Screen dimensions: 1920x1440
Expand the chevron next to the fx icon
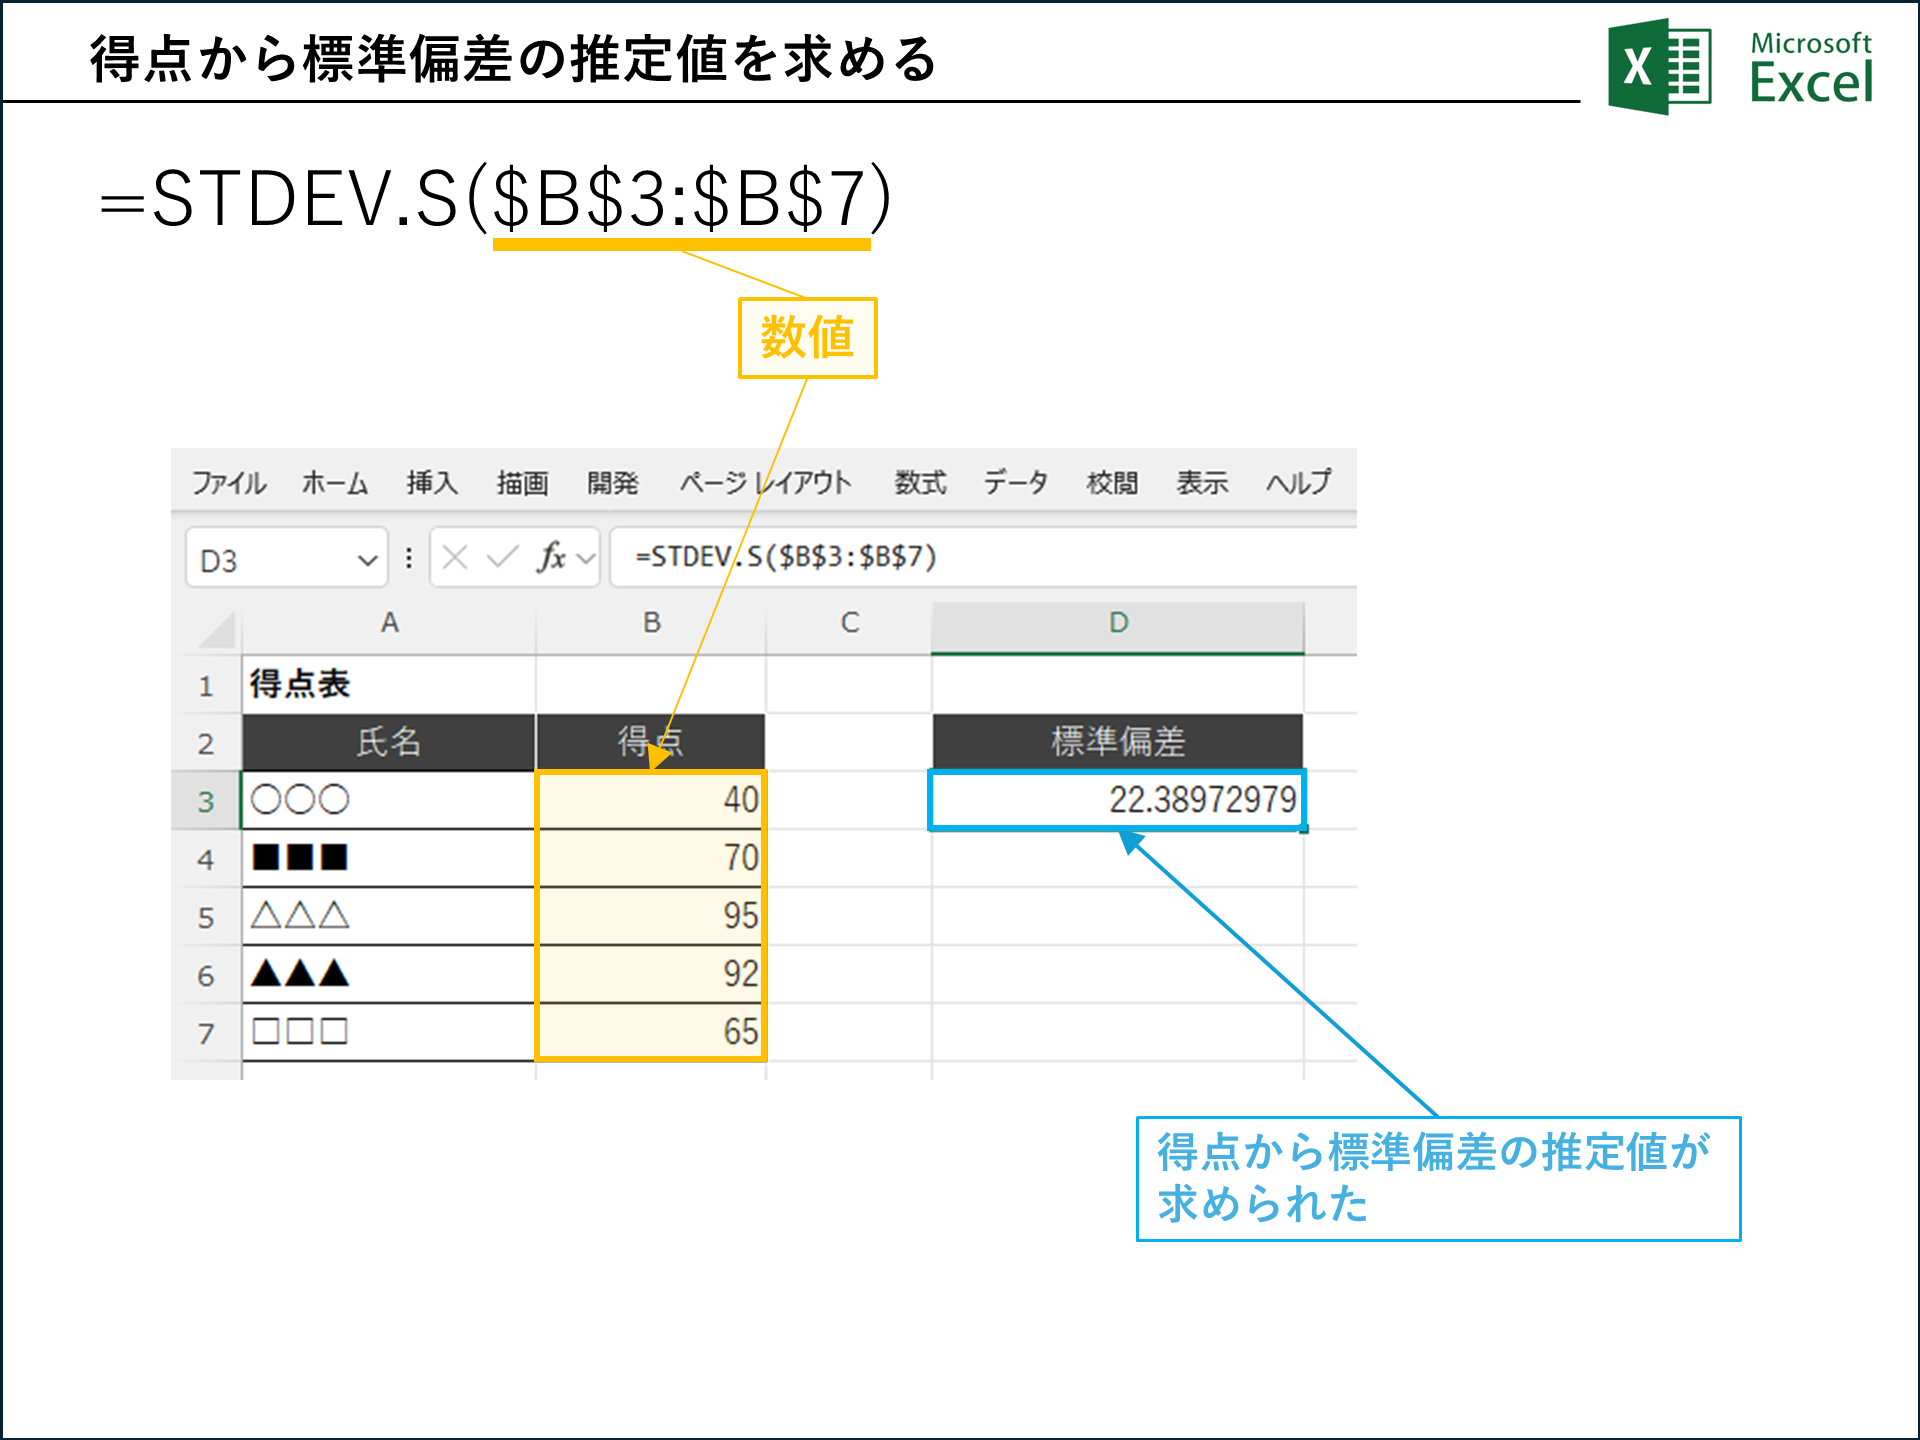(x=585, y=558)
